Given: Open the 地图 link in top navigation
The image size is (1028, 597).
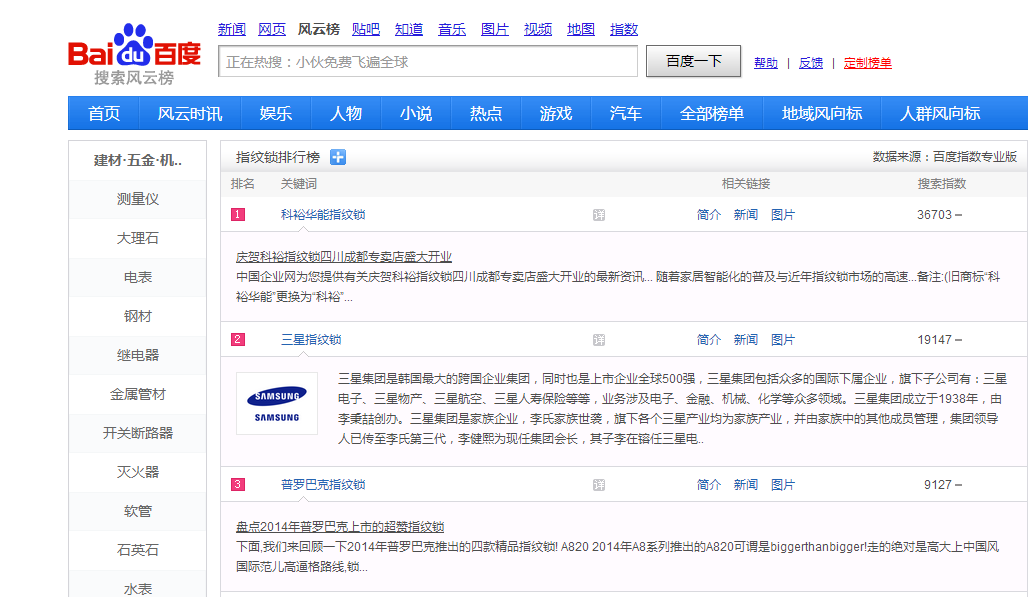Looking at the screenshot, I should coord(581,29).
